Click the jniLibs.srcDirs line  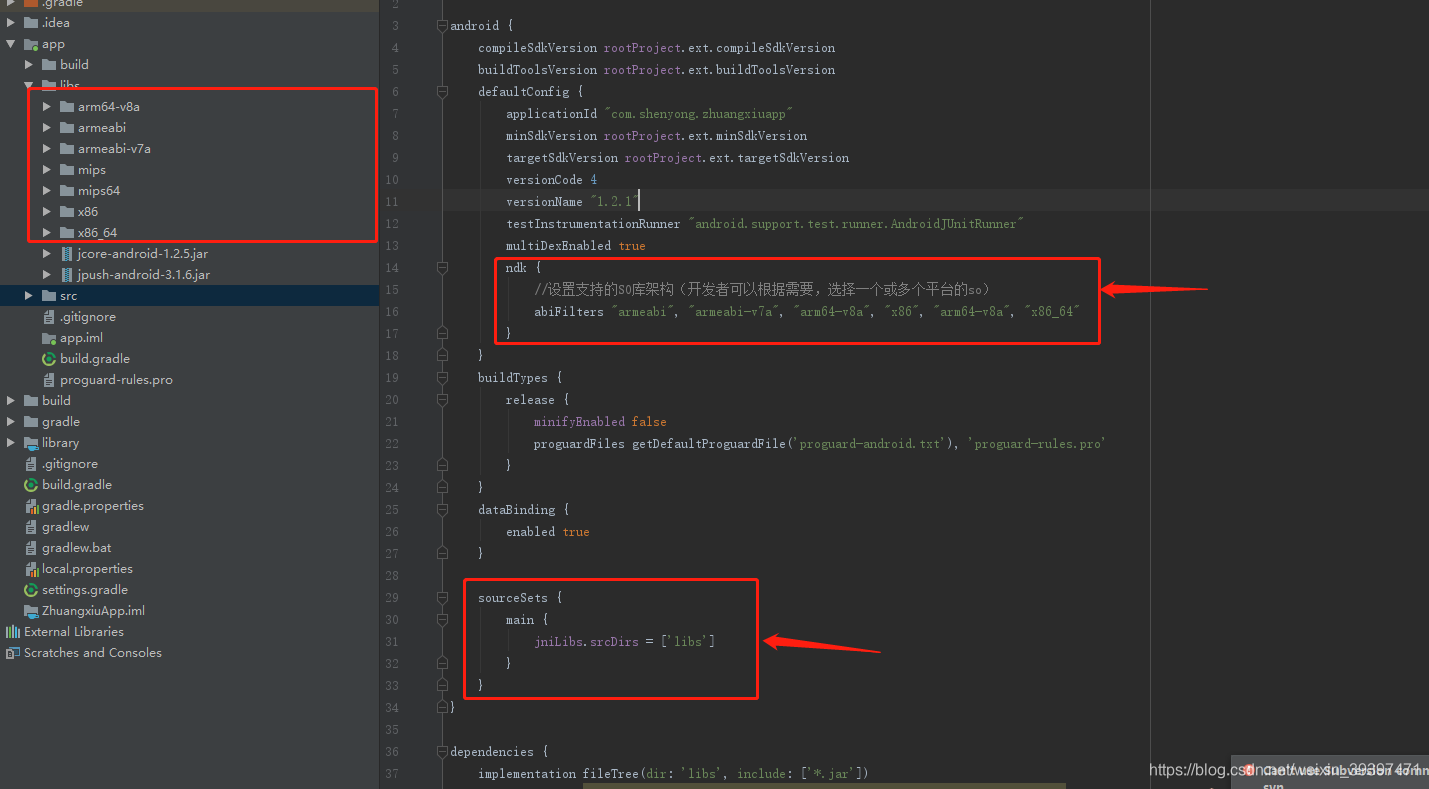pos(625,641)
